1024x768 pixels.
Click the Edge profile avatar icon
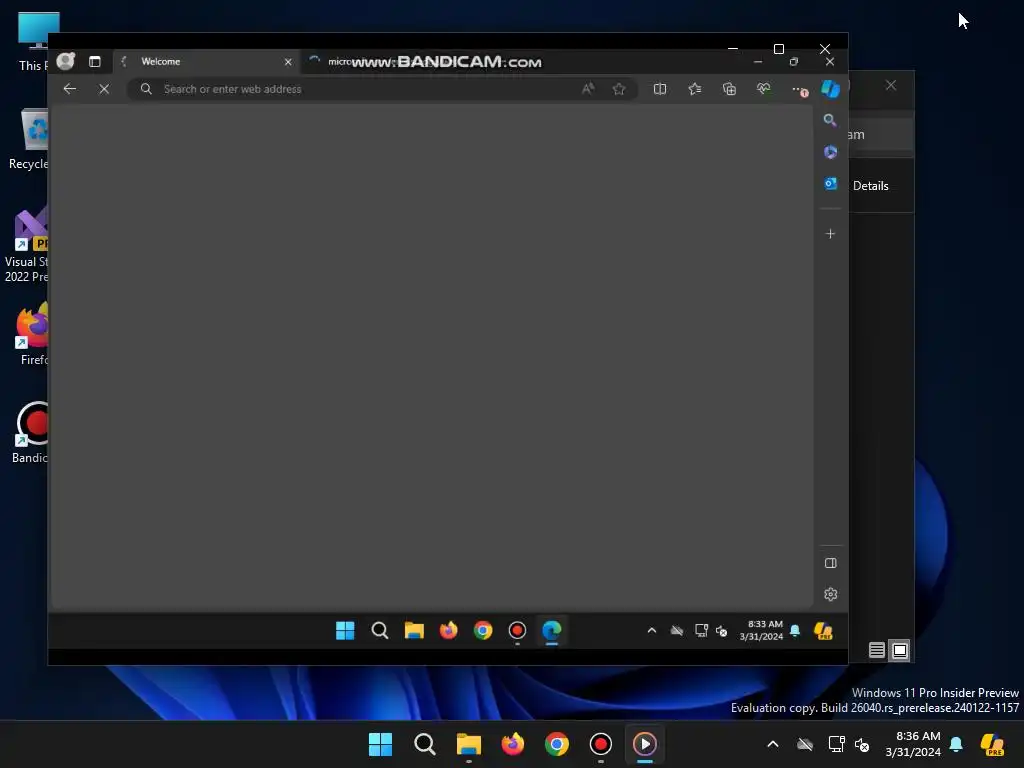[65, 61]
